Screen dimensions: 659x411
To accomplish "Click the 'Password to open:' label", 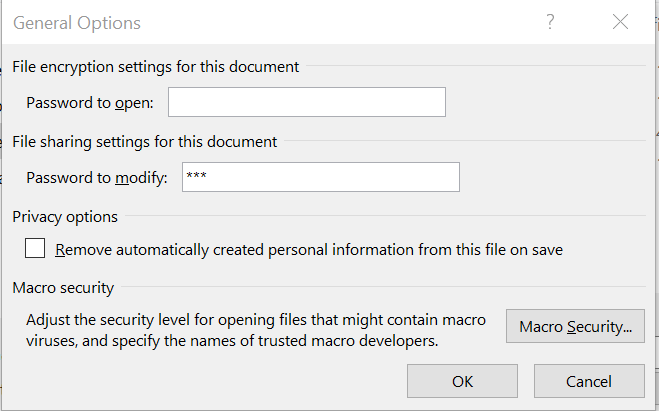I will 90,103.
